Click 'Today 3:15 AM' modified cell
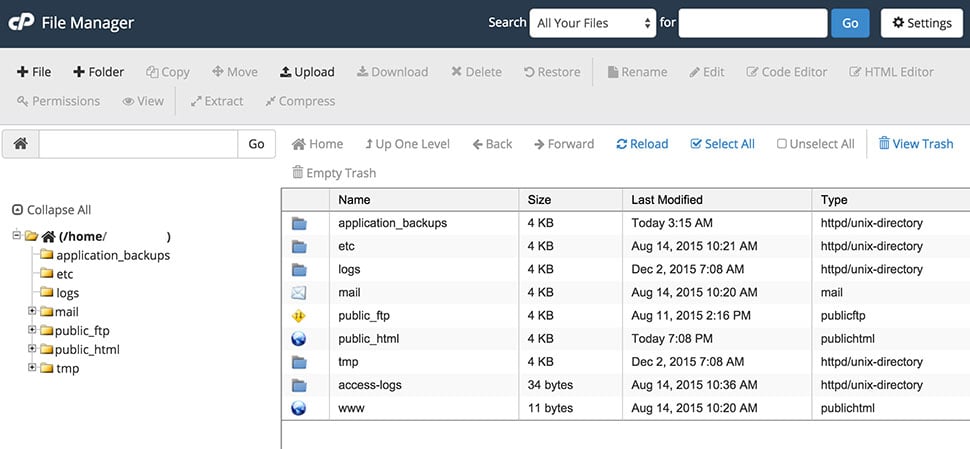The width and height of the screenshot is (970, 449). pos(672,223)
